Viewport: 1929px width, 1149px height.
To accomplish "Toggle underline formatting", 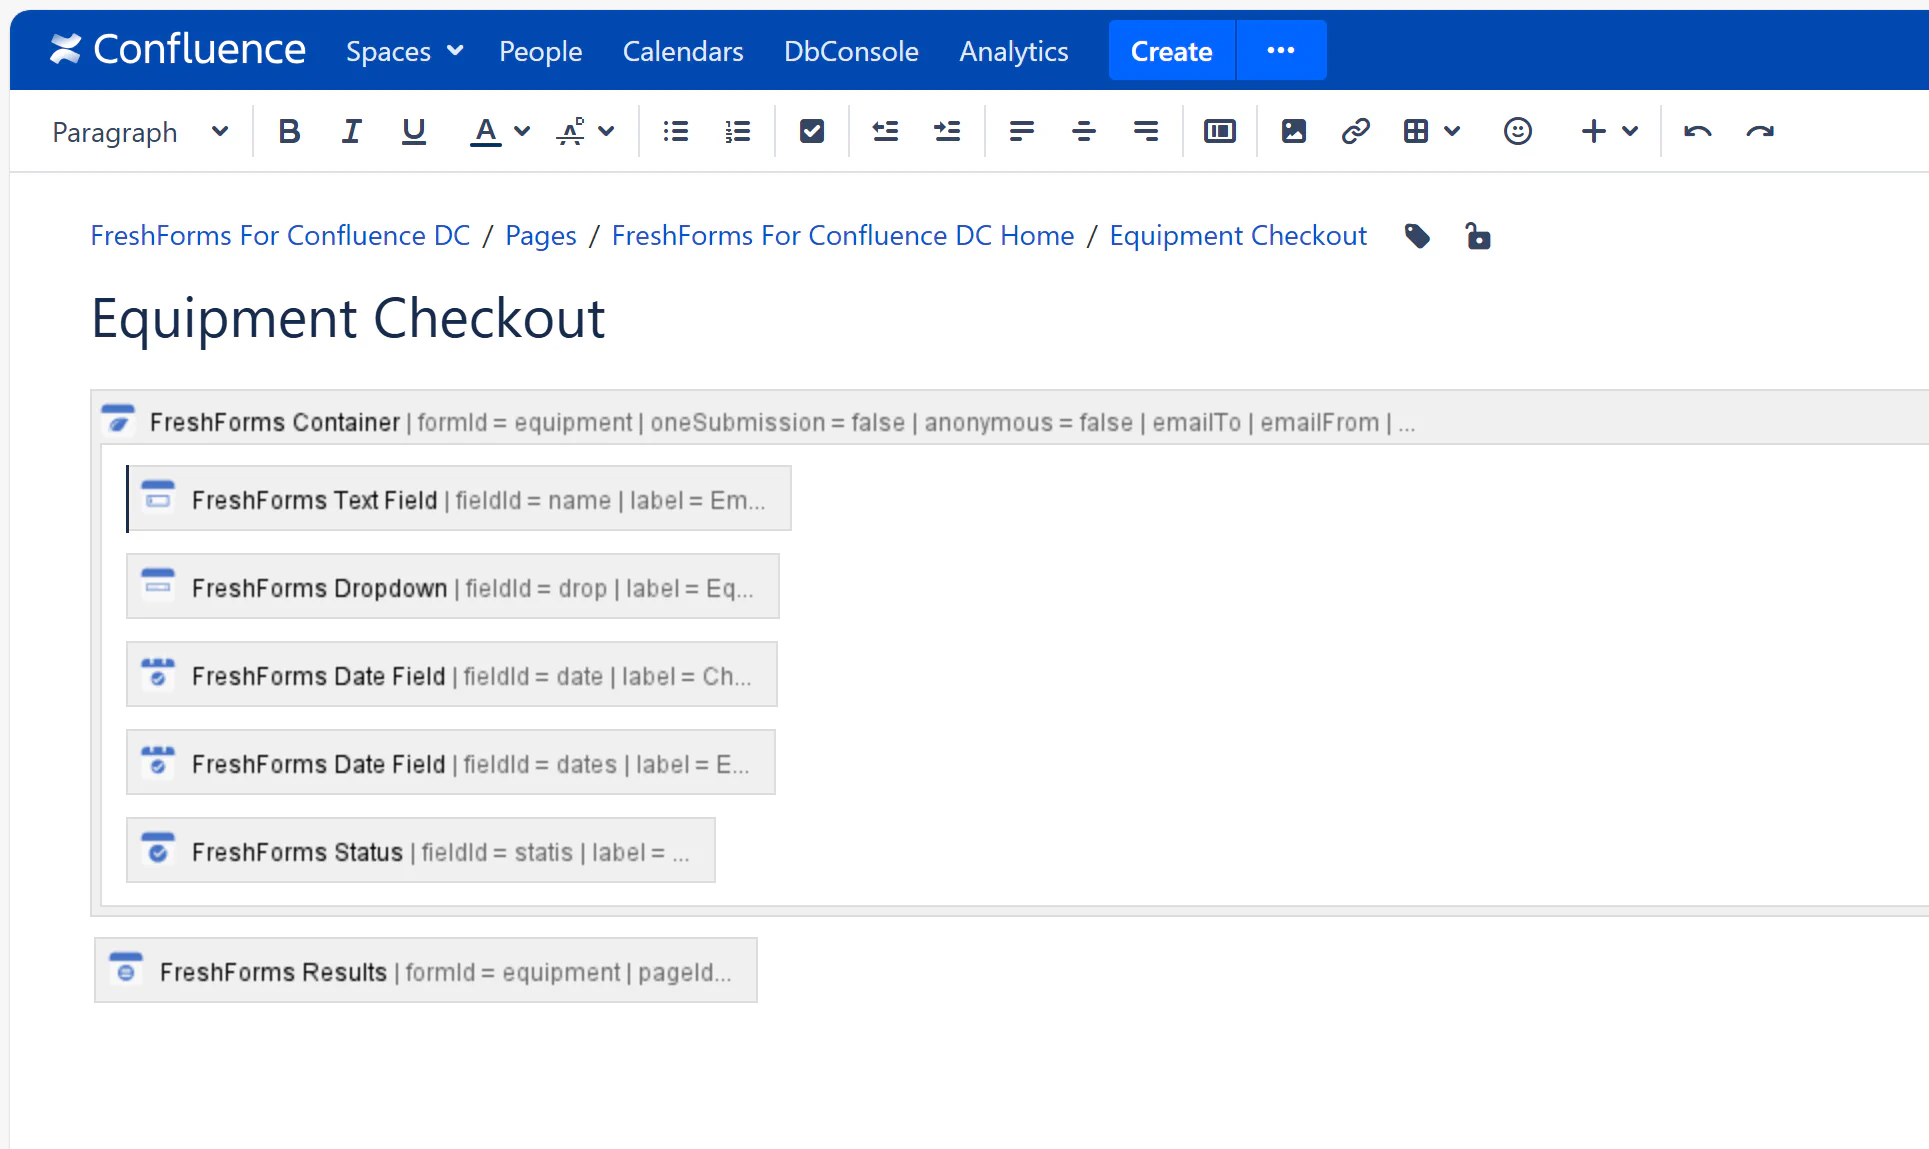I will pos(413,131).
